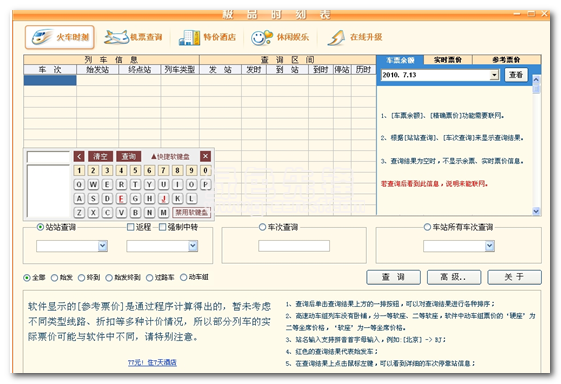The image size is (561, 384).
Task: Expand the station dropdown under 车站所有车次查询
Action: (489, 246)
